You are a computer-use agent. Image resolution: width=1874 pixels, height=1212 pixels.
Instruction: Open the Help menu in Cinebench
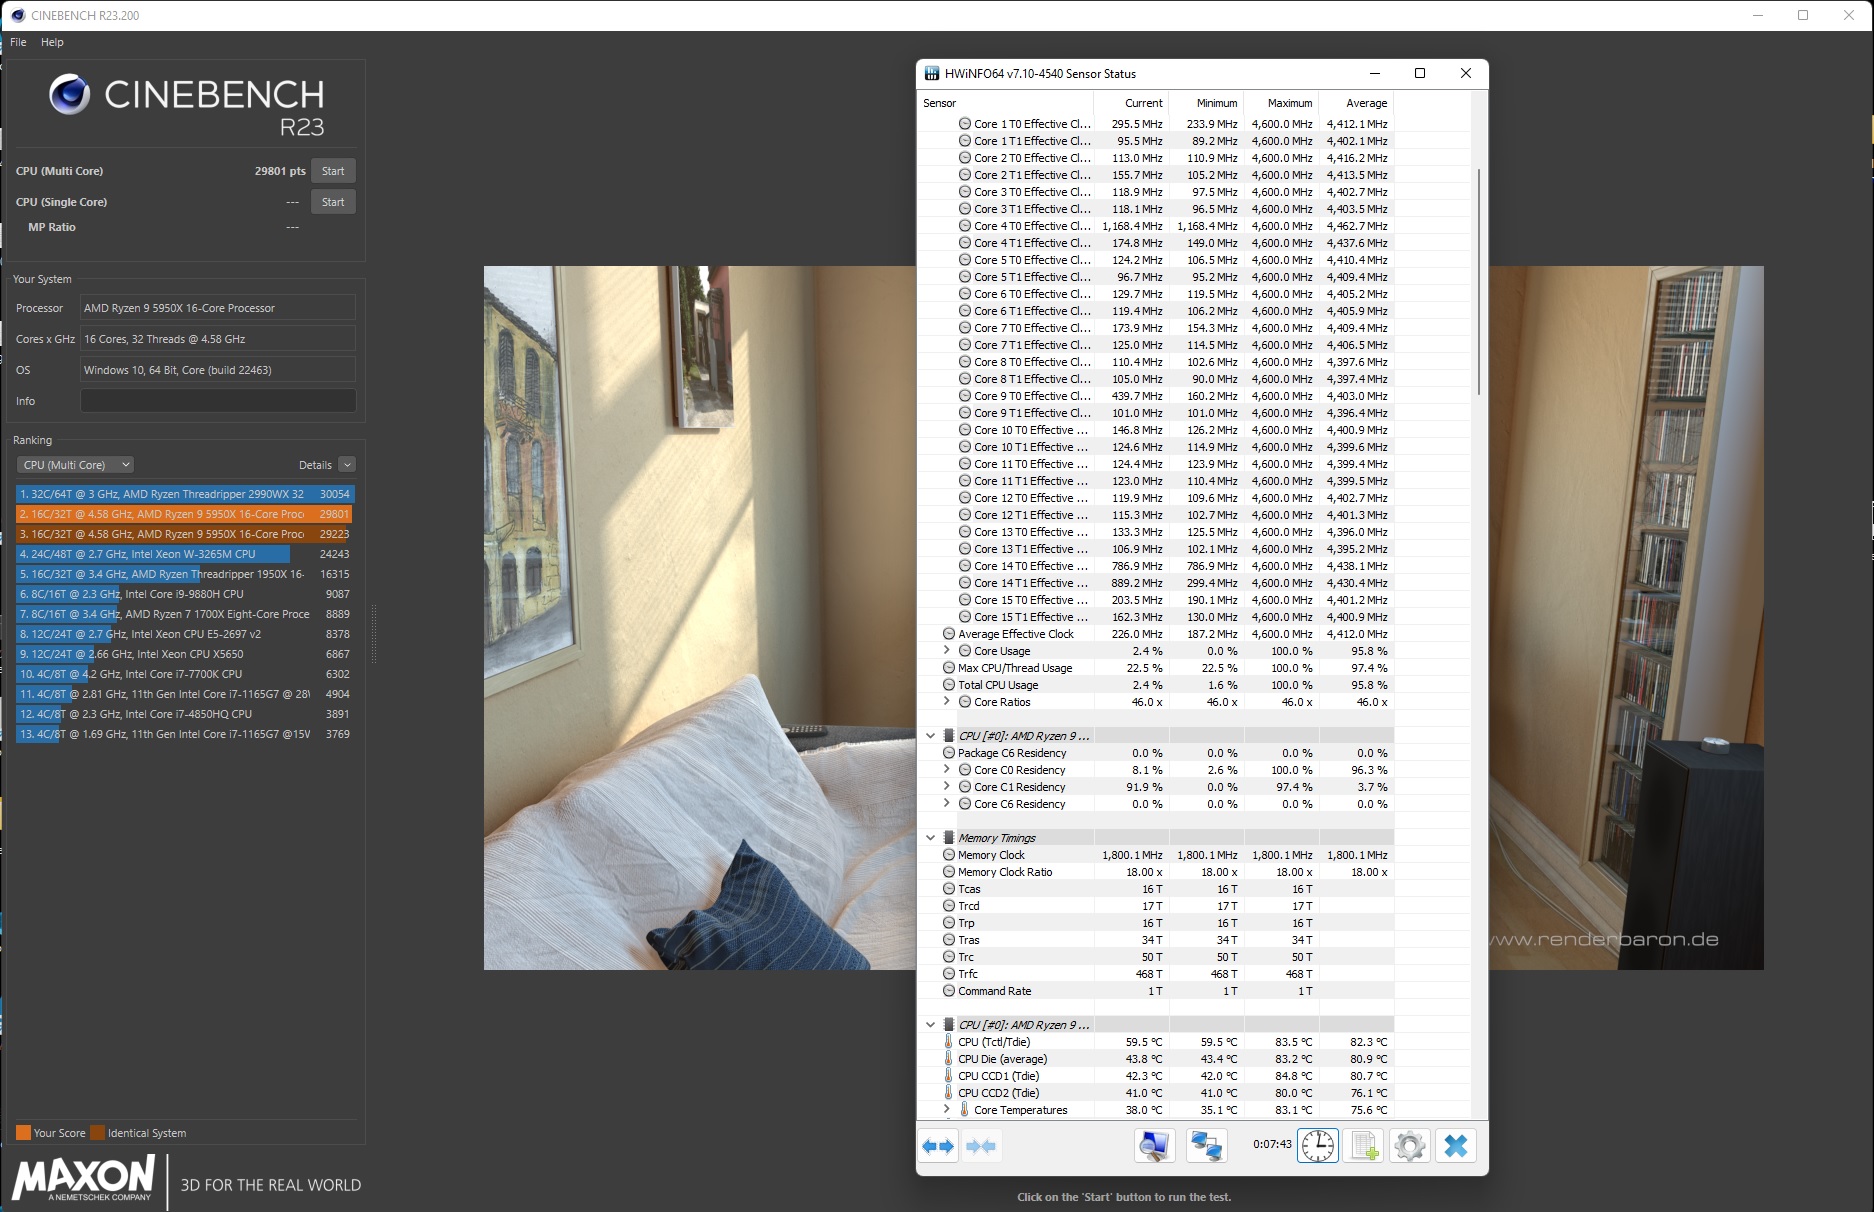coord(52,42)
